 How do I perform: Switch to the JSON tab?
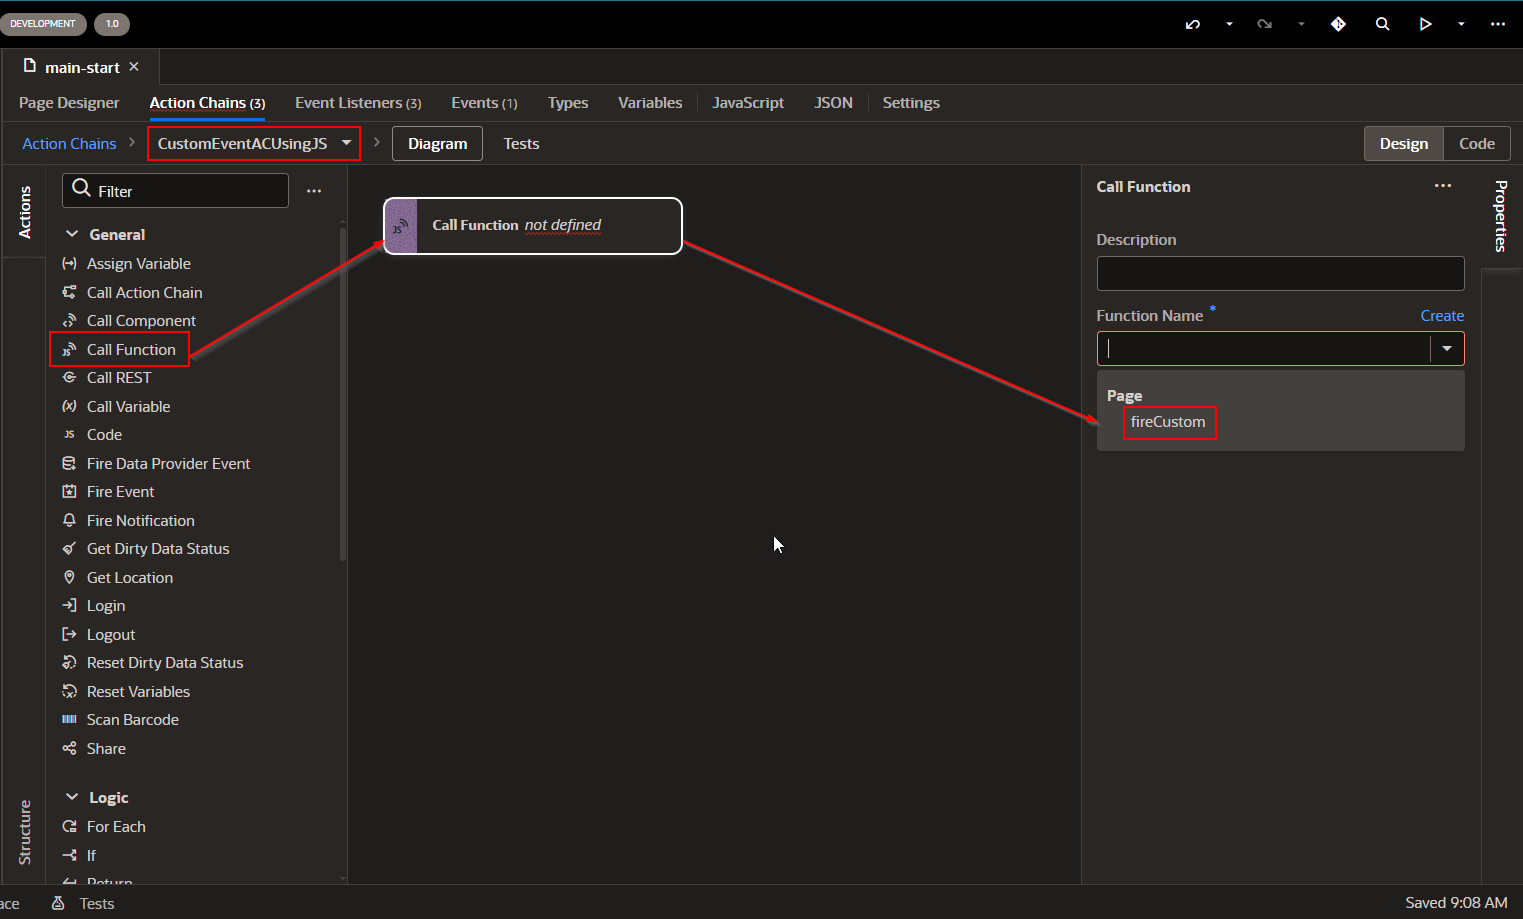833,103
